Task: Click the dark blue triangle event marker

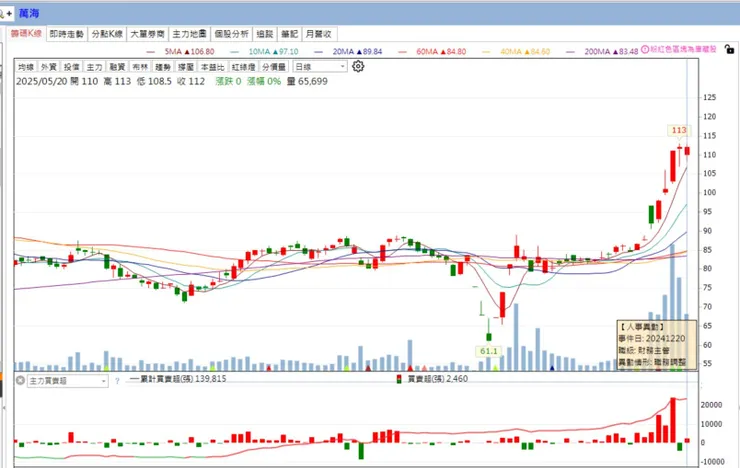Action: coord(552,368)
